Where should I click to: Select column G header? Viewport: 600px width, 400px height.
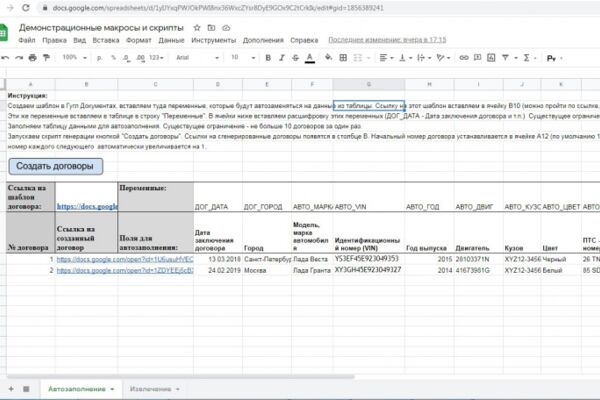click(x=368, y=84)
